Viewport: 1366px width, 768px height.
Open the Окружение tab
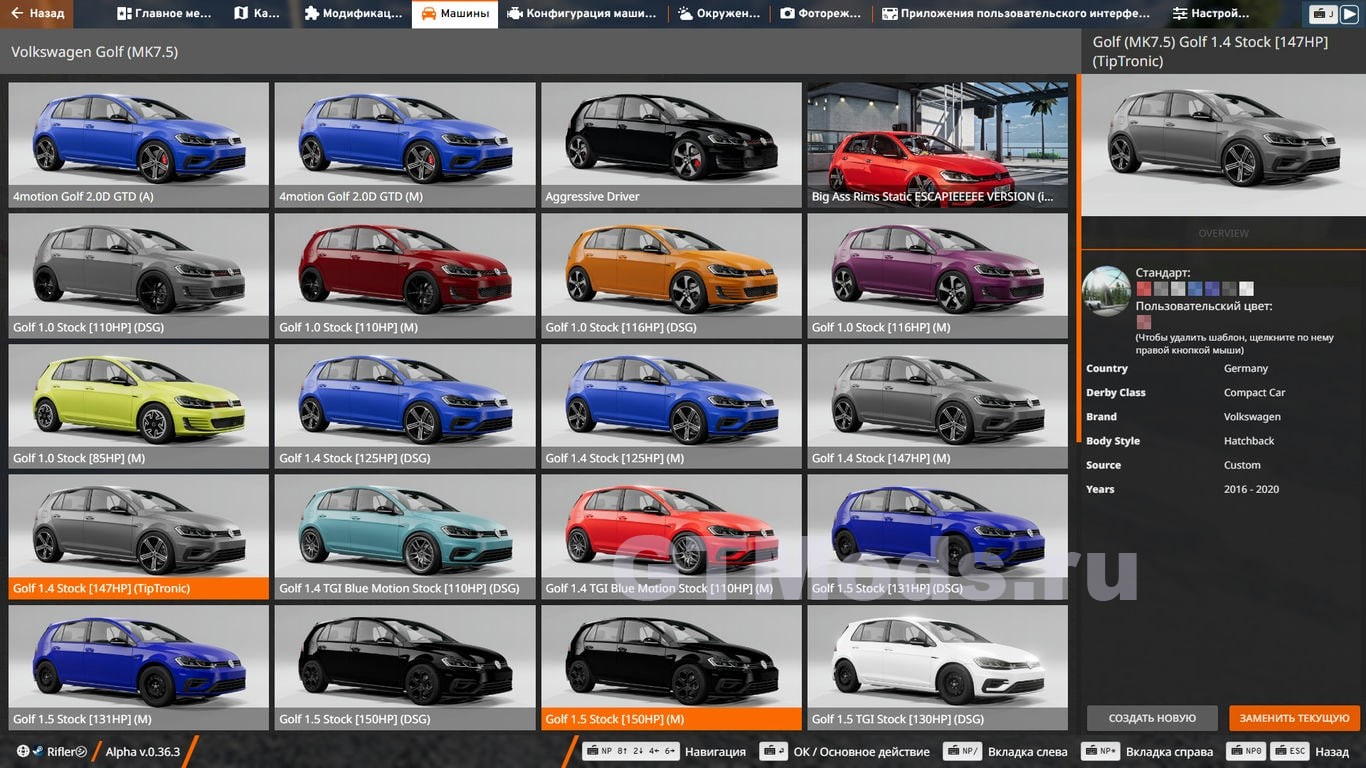click(718, 14)
